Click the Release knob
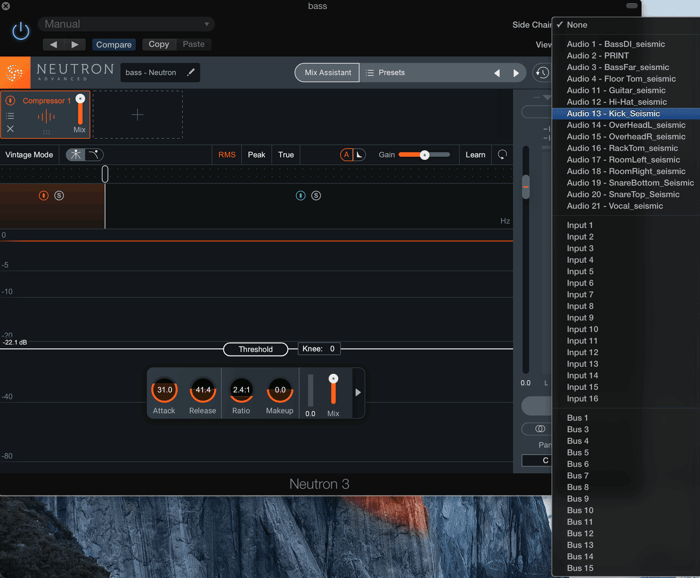 (x=203, y=390)
